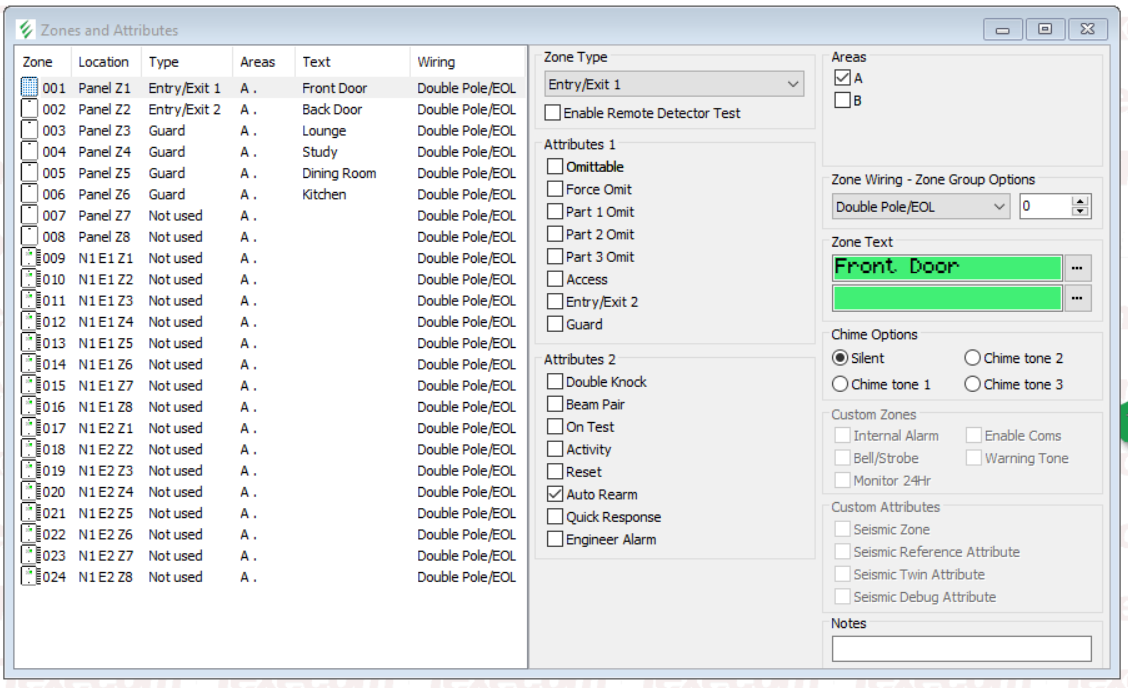
Task: Open ellipsis button beside Front Door text
Action: (x=1079, y=268)
